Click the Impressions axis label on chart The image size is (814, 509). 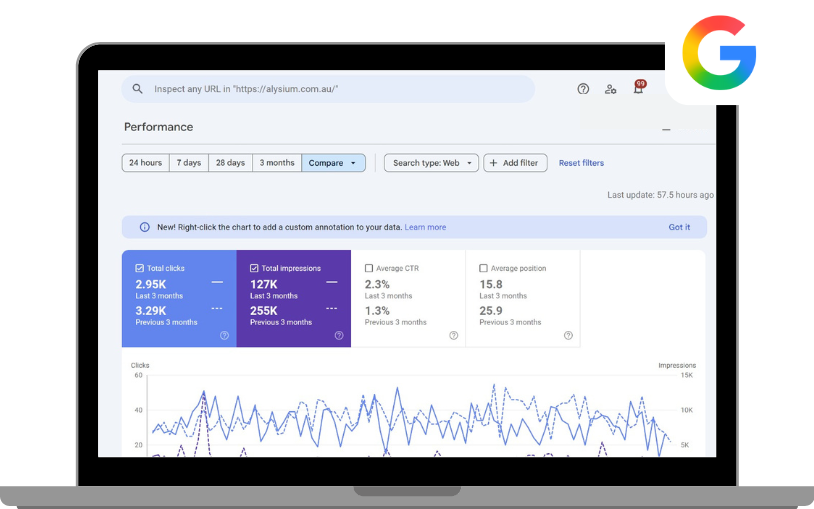[x=677, y=365]
